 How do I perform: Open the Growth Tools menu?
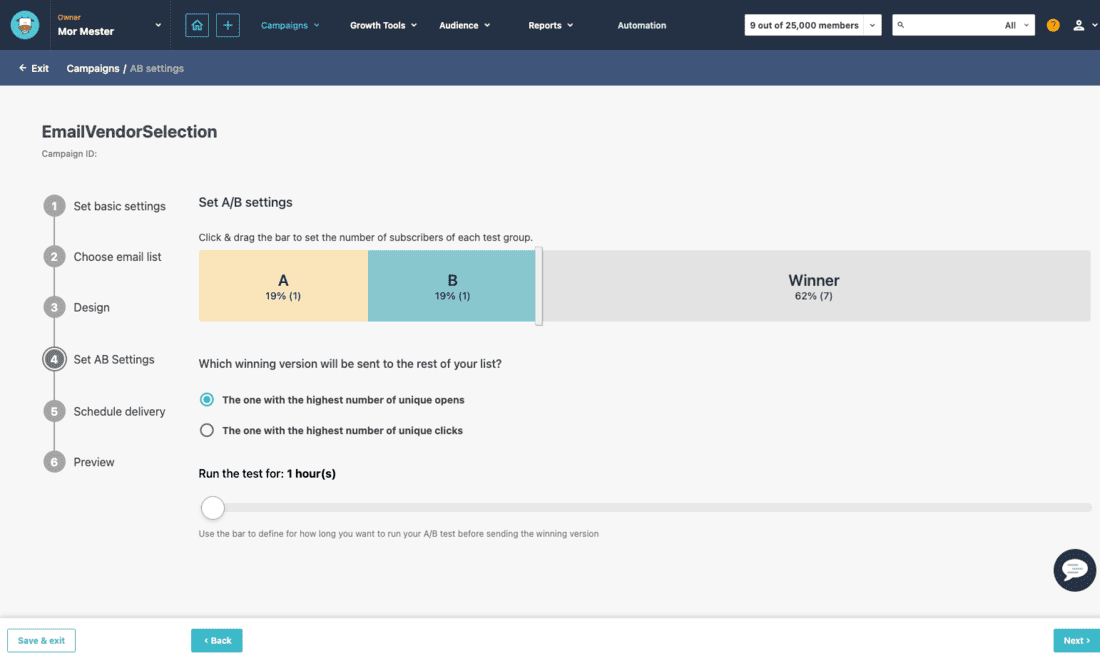click(383, 25)
